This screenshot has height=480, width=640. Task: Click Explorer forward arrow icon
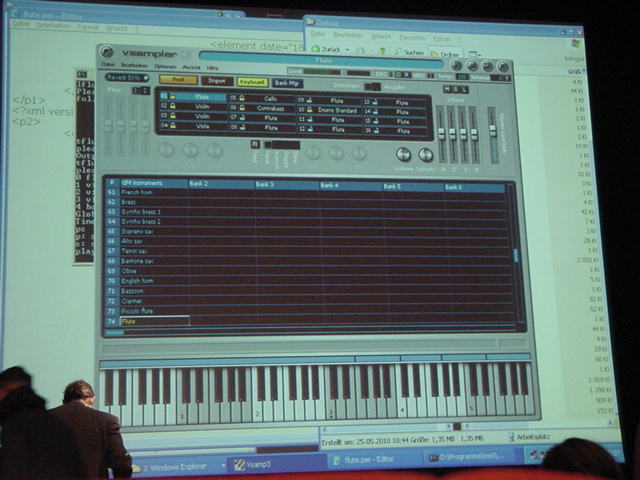[x=361, y=51]
